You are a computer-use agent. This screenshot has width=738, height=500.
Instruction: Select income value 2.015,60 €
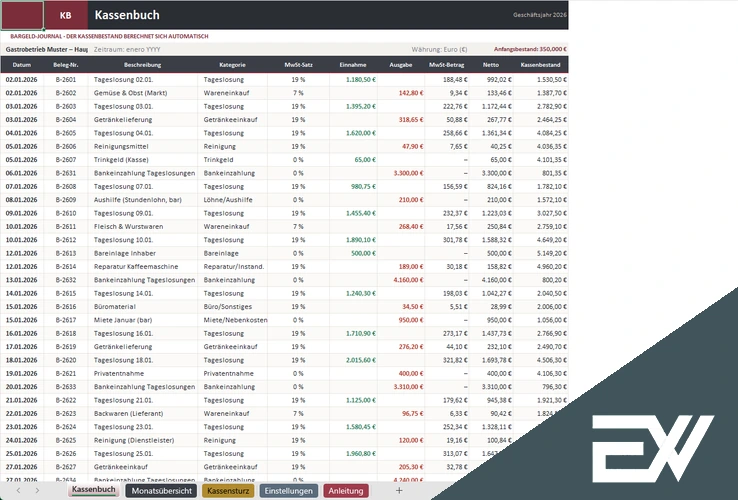[361, 360]
